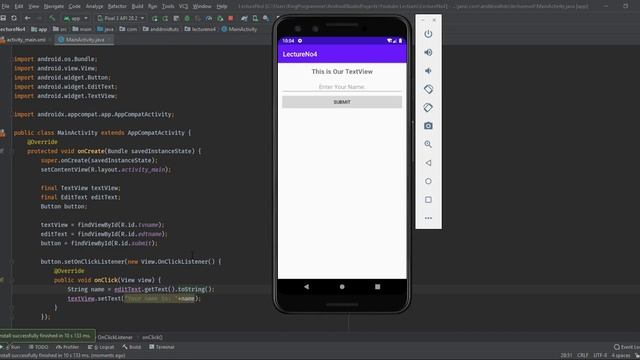Tap the SUBMIT button in the emulator
This screenshot has width=640, height=360.
click(342, 102)
